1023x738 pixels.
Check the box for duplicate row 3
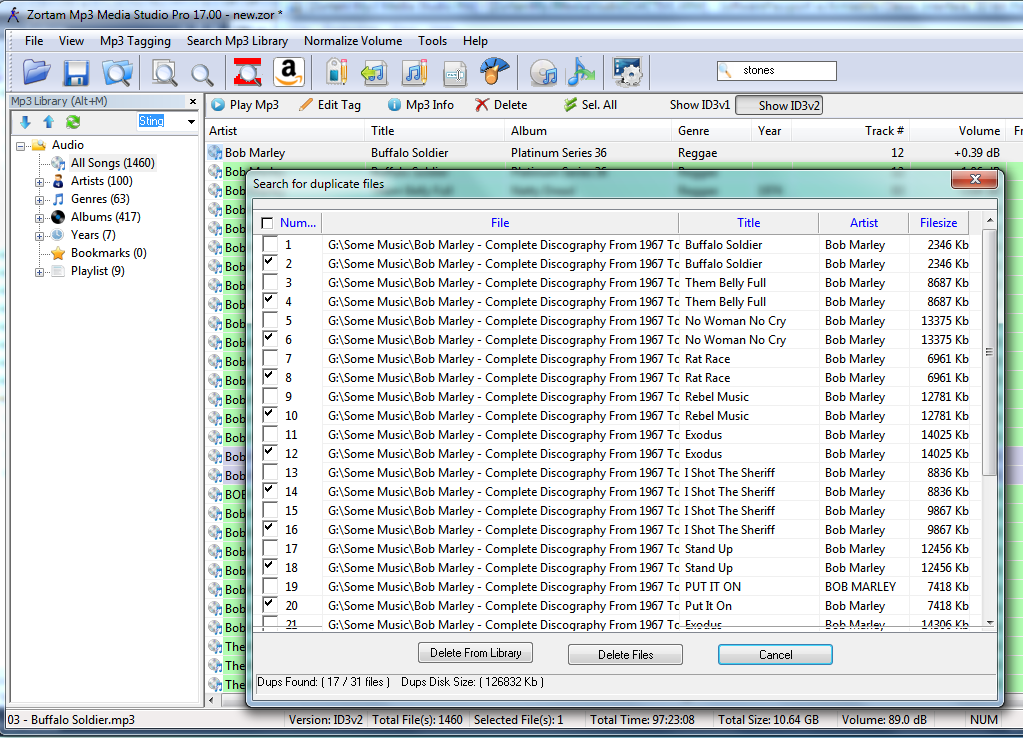269,283
